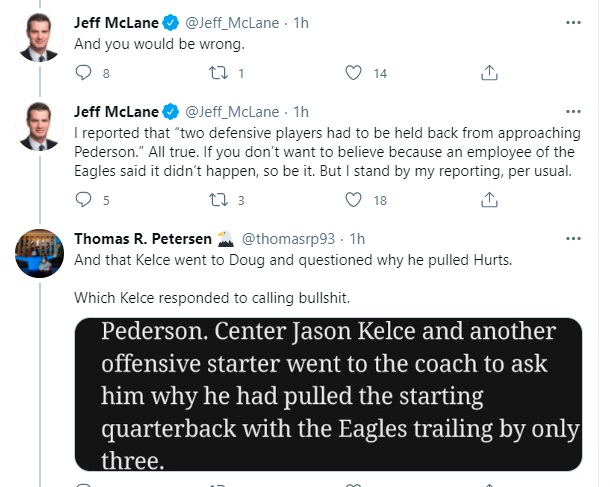Open Jeff McLane's profile picture on first tweet

[x=41, y=39]
